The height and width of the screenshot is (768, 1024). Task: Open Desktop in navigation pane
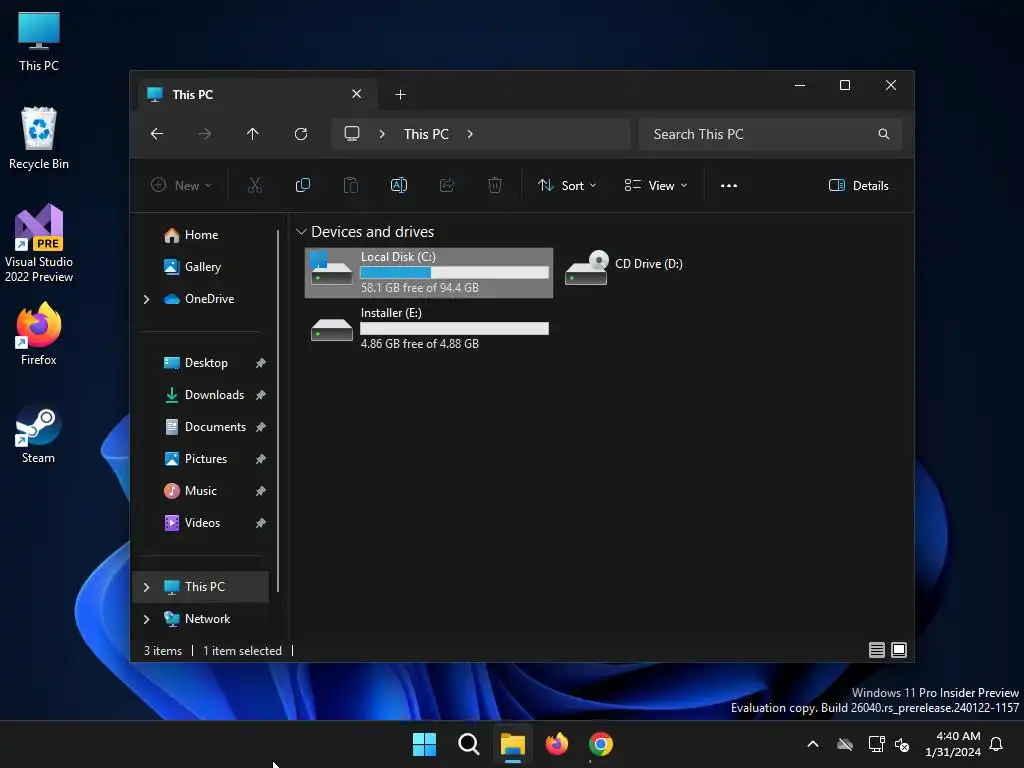[206, 363]
